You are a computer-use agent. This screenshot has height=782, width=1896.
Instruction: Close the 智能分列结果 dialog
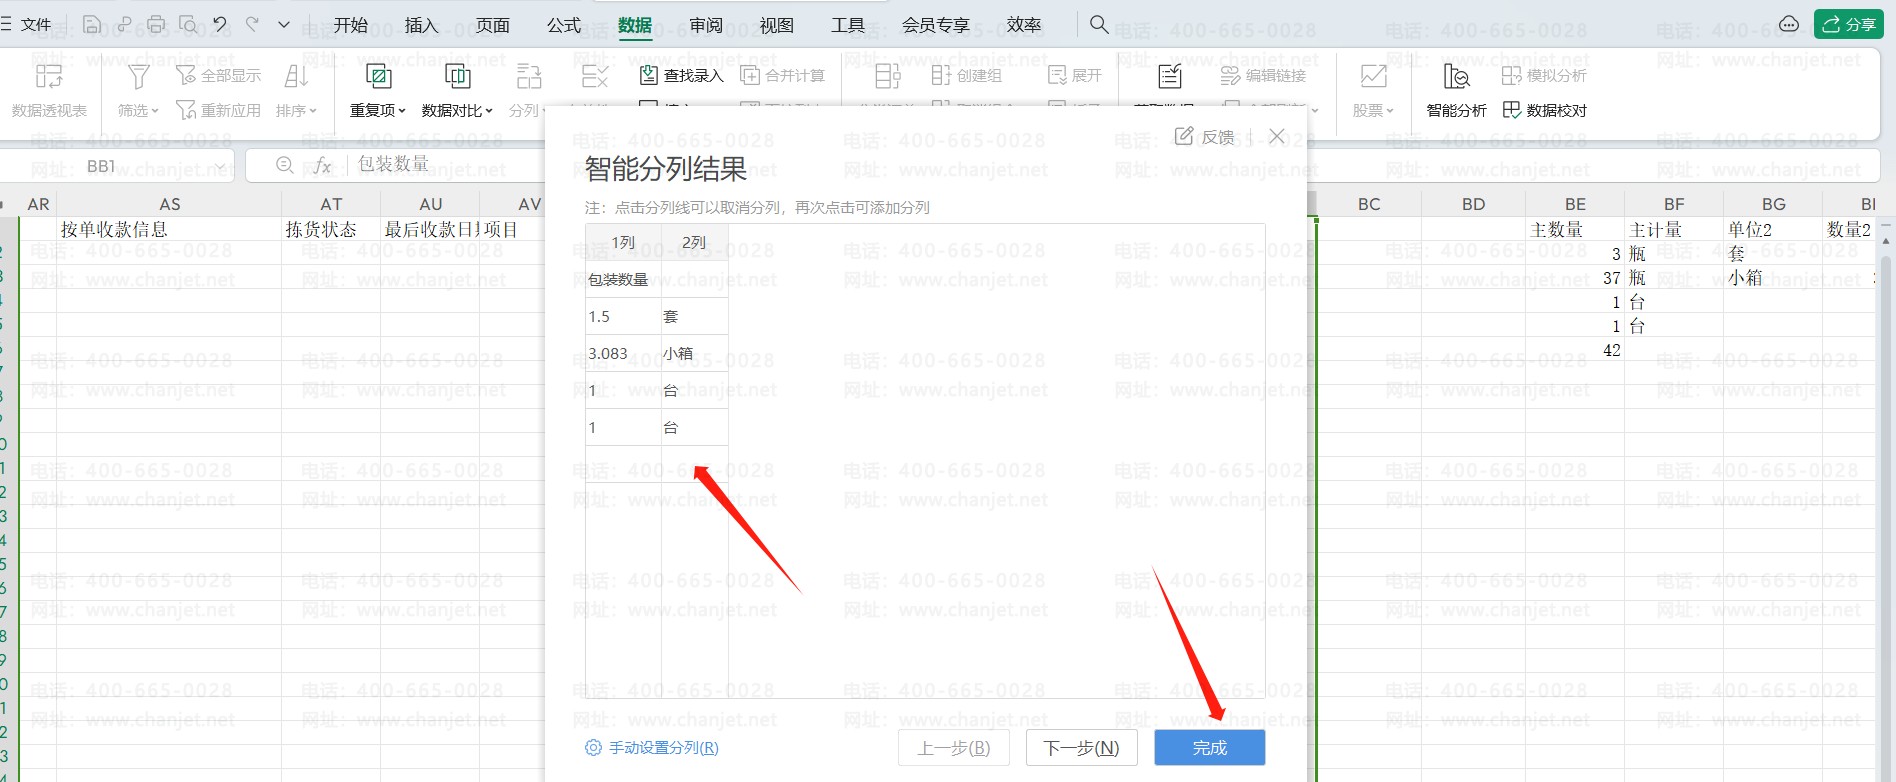[x=1277, y=136]
